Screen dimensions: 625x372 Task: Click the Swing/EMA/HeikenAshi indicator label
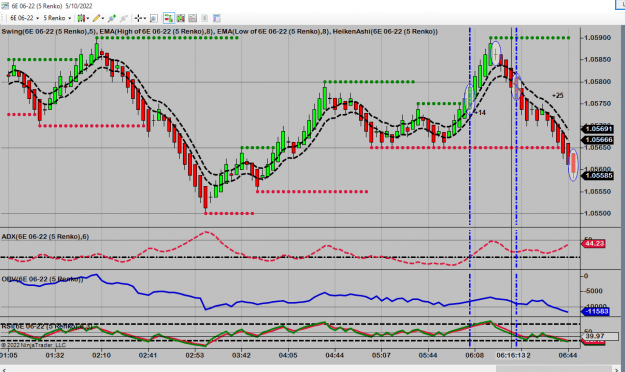(x=219, y=31)
